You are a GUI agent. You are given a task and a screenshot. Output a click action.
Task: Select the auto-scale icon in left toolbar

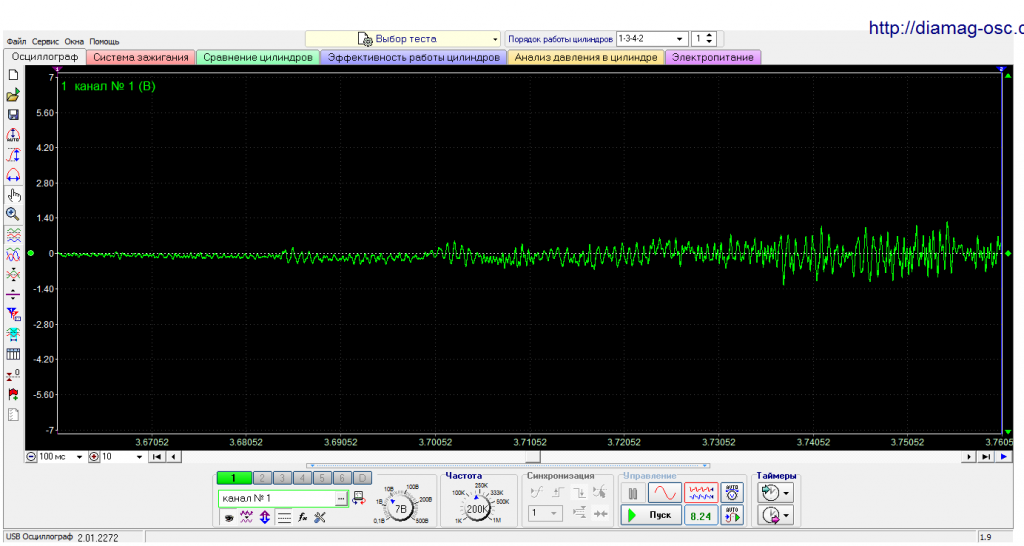click(13, 135)
